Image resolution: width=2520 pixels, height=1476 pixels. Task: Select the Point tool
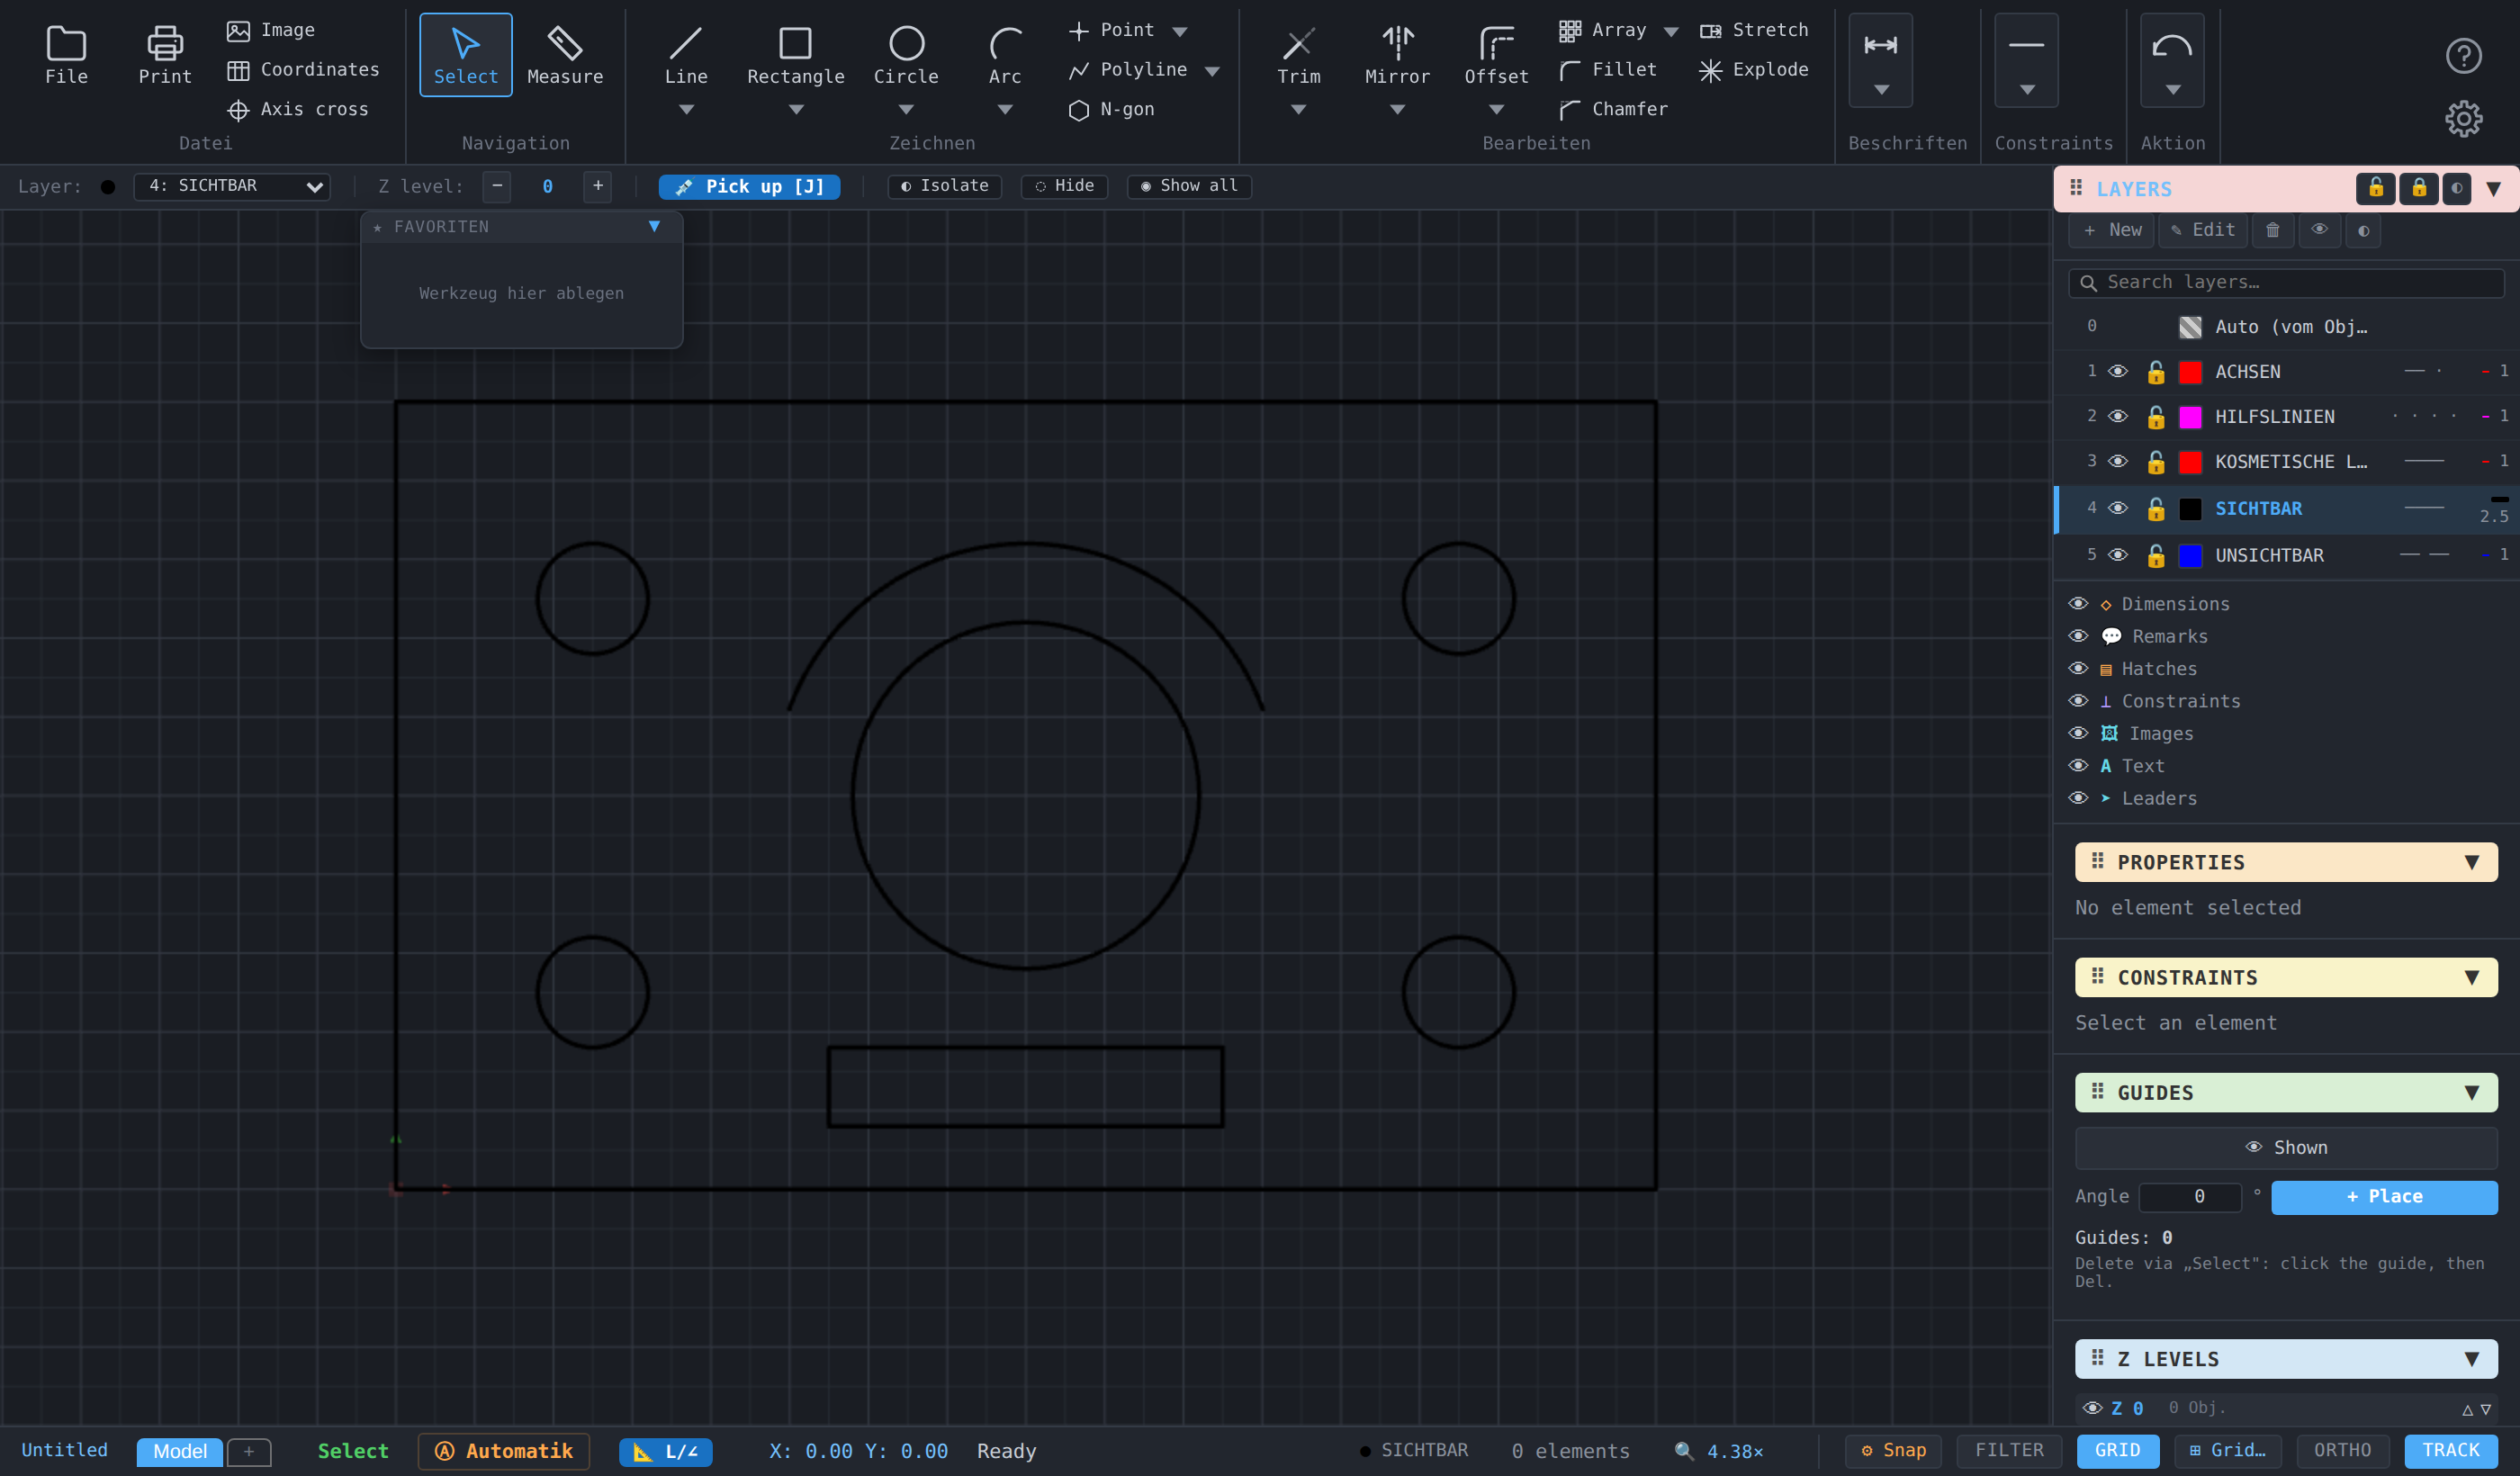pyautogui.click(x=1112, y=30)
